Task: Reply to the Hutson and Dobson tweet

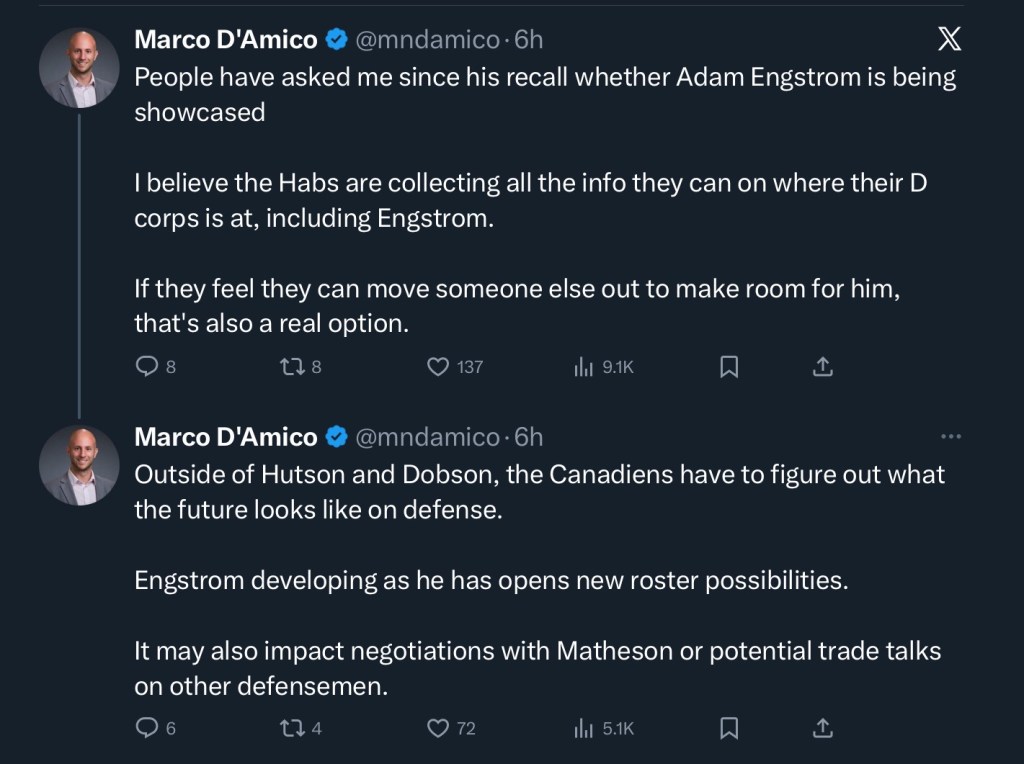Action: click(147, 728)
